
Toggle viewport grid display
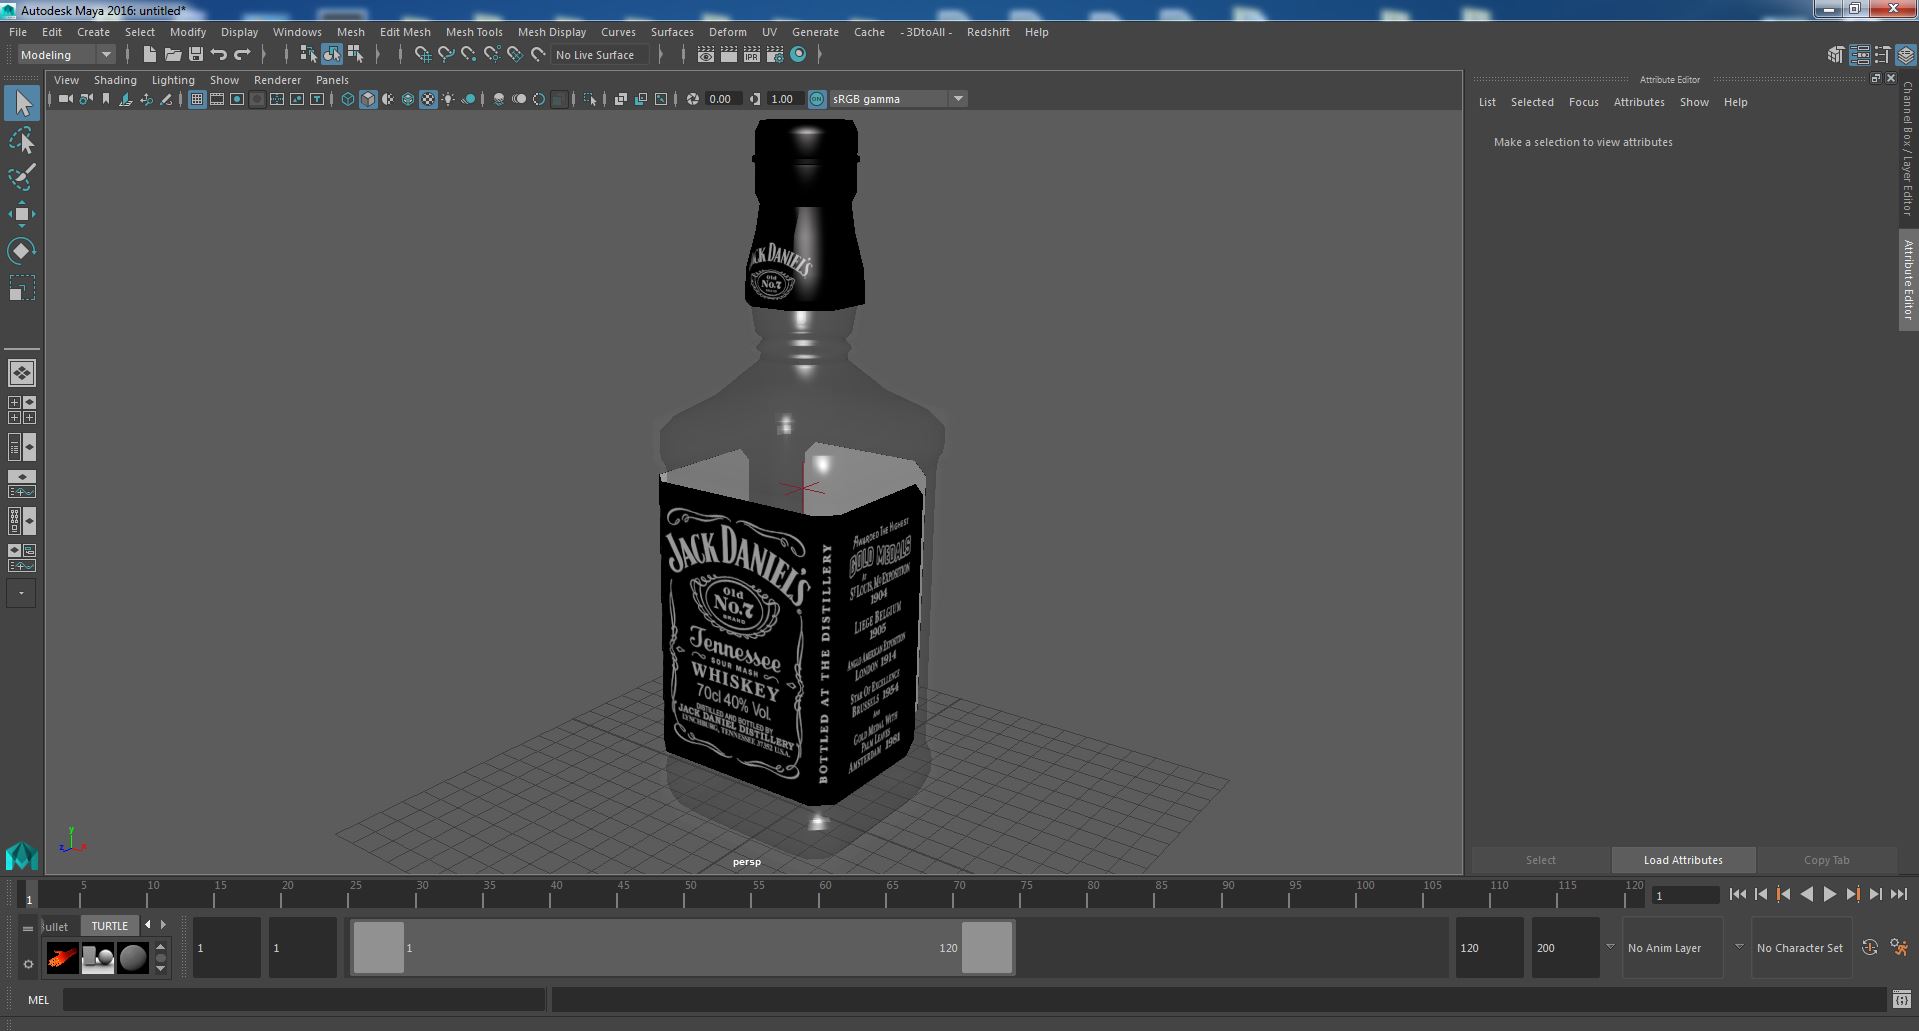(197, 99)
